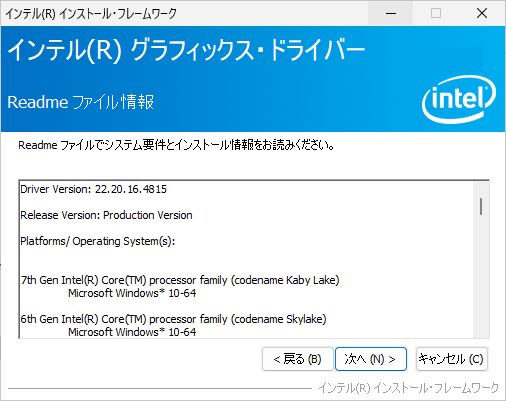This screenshot has height=401, width=506.
Task: Click the empty scrollbar track below the thumb
Action: 481,277
